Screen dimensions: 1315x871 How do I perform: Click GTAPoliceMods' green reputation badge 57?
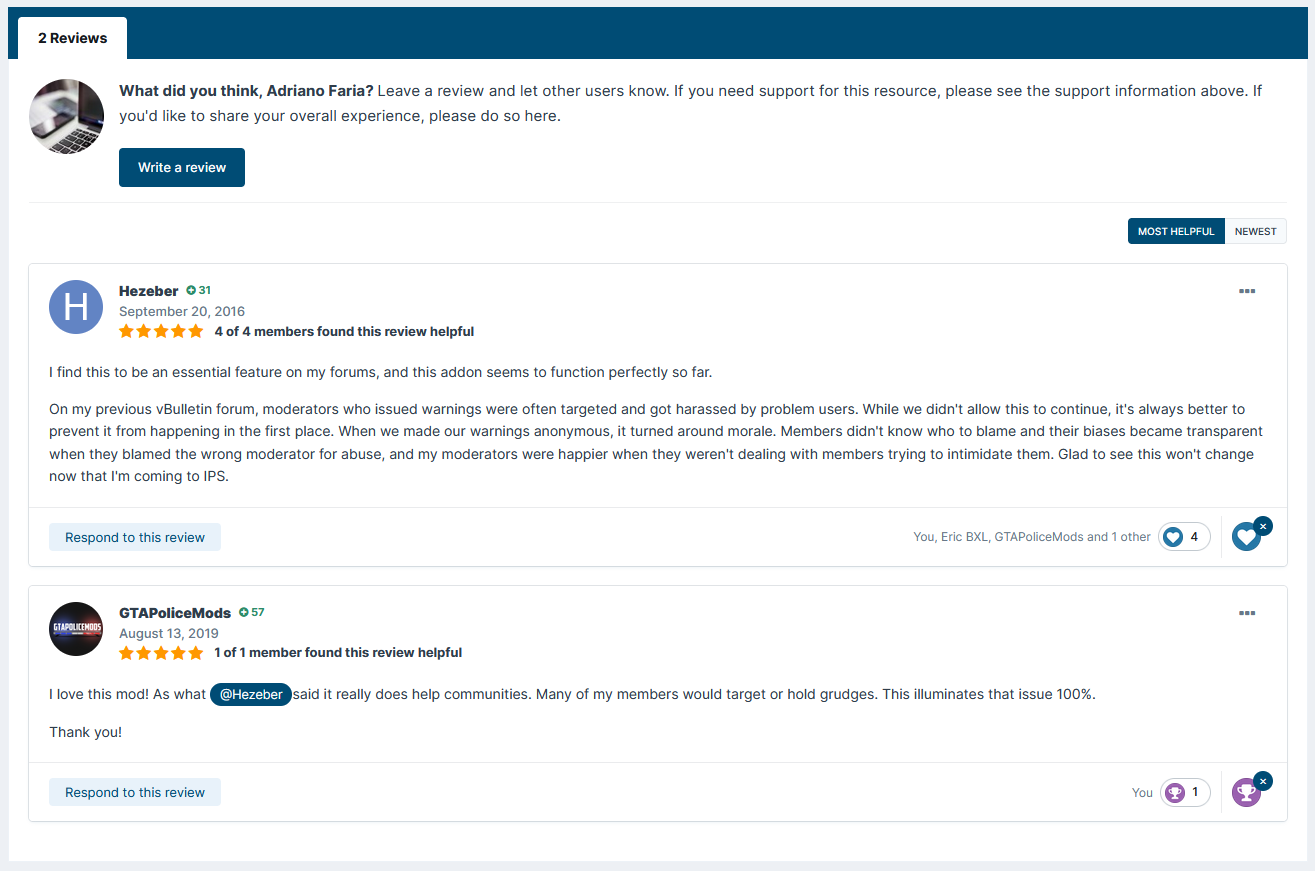251,612
